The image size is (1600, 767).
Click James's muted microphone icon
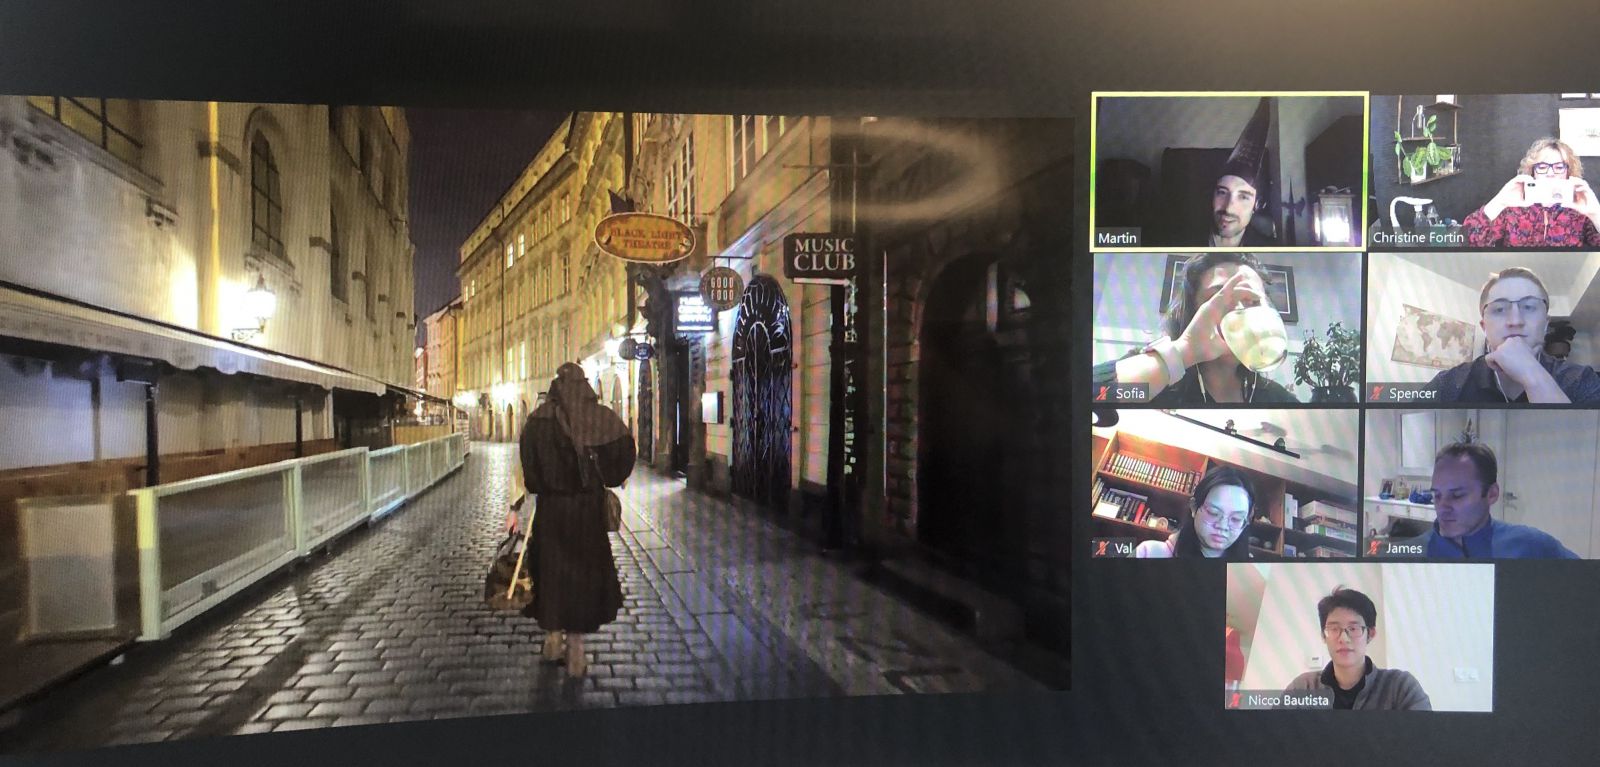tap(1375, 548)
